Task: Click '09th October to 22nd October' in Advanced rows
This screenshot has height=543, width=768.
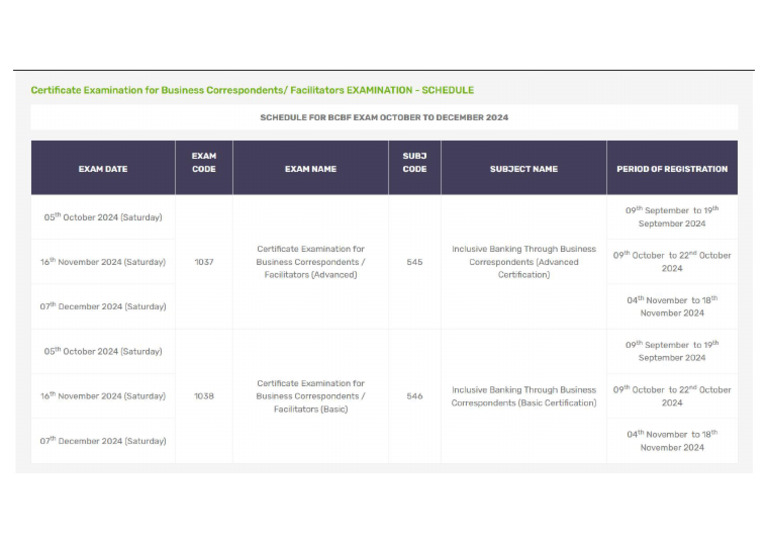Action: [672, 262]
